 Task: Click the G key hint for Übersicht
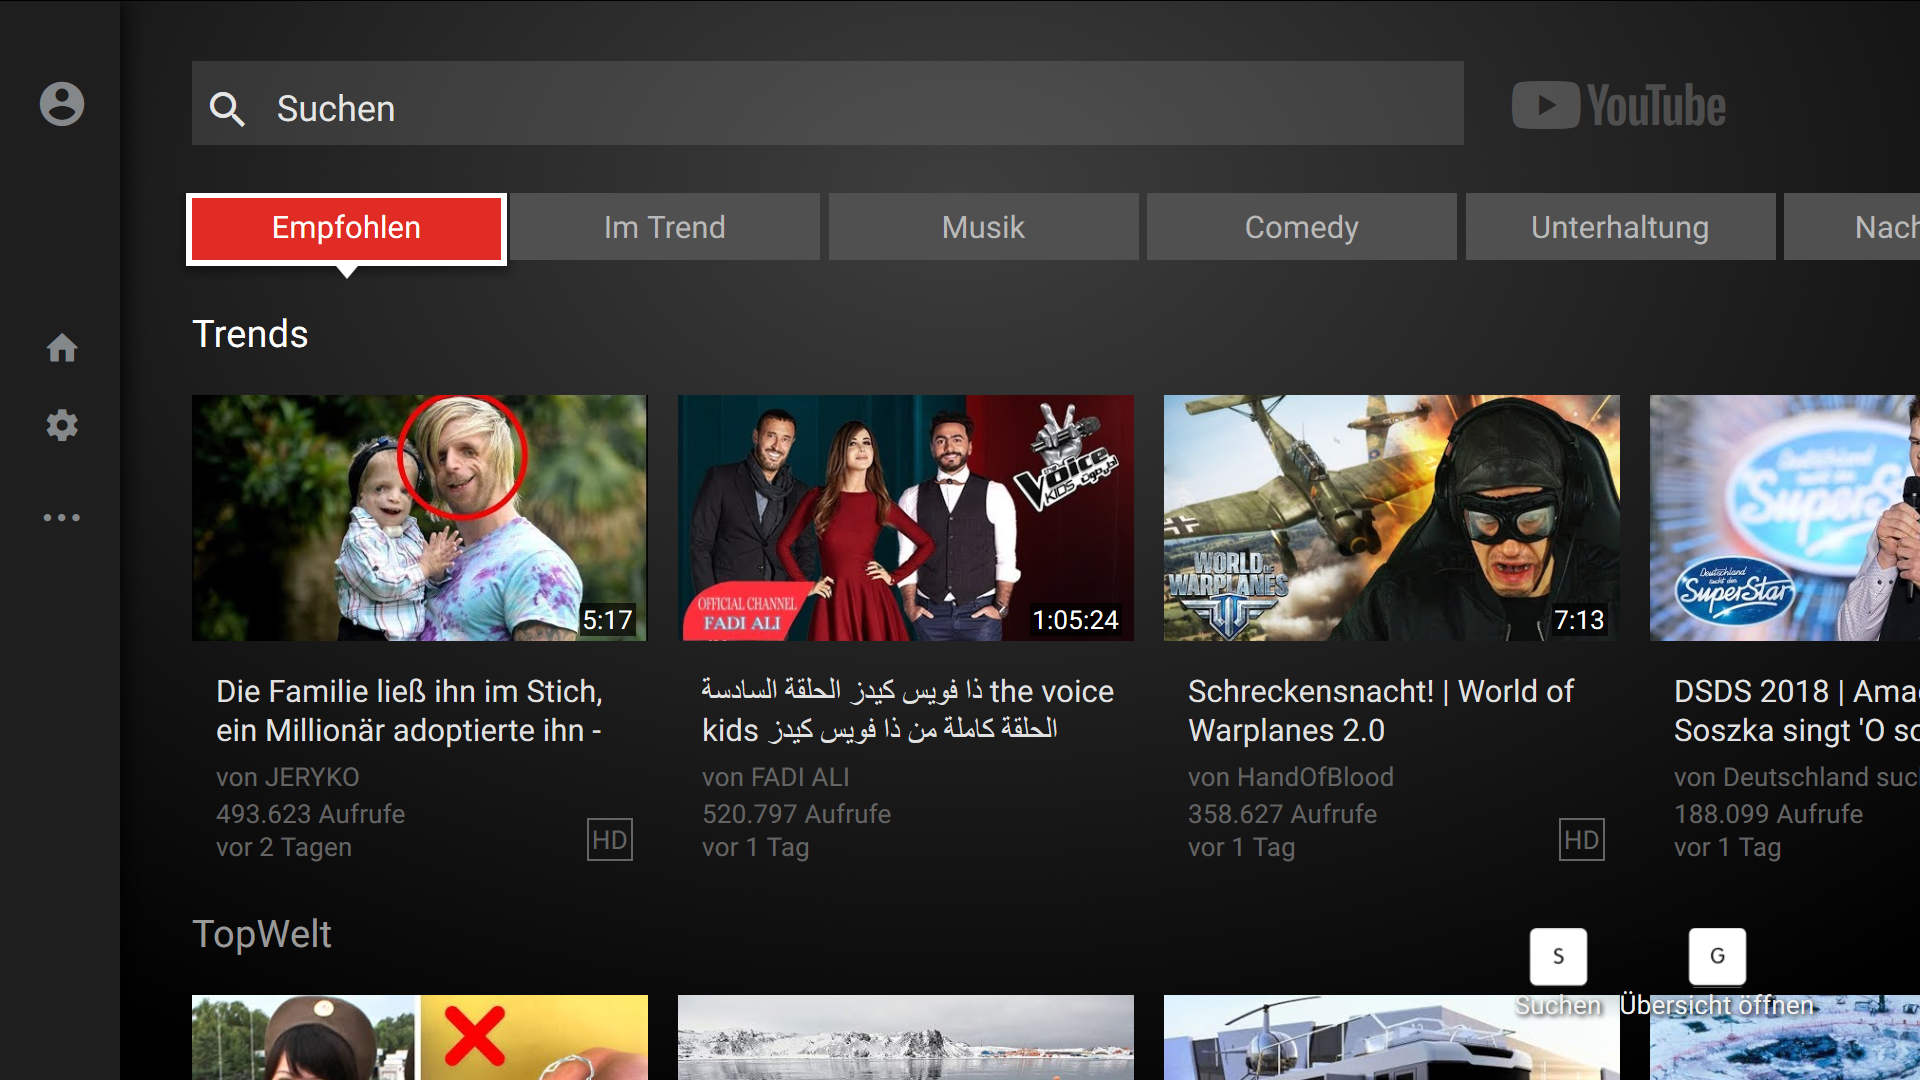1717,956
